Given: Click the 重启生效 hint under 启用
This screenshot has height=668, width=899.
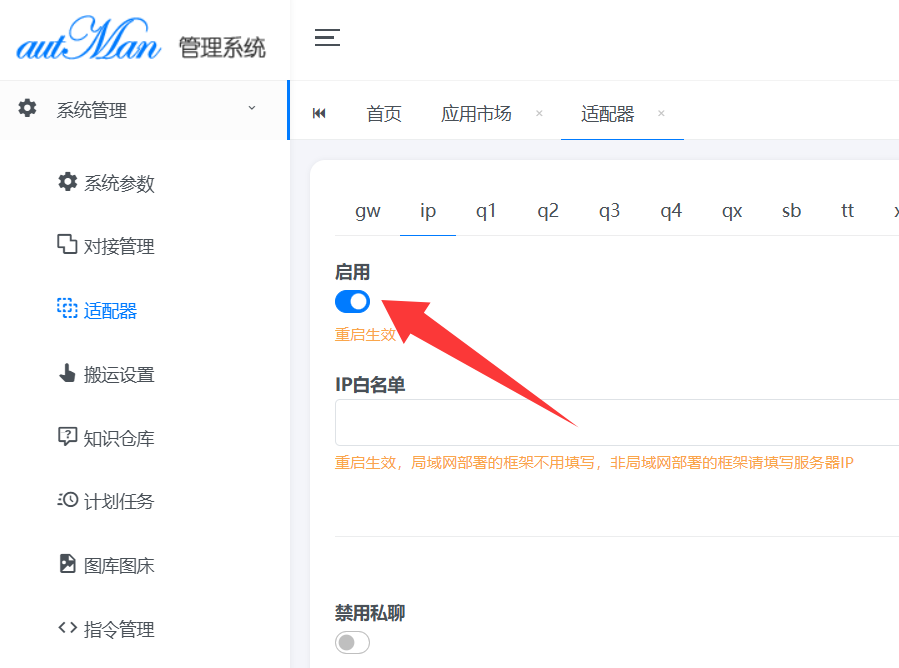Looking at the screenshot, I should click(x=365, y=334).
